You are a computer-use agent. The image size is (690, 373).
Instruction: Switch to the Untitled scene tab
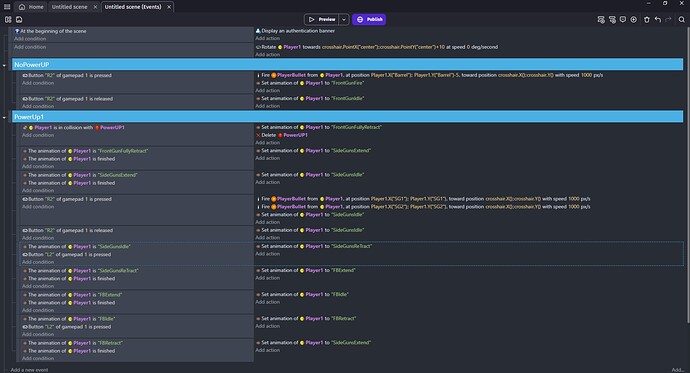point(70,7)
